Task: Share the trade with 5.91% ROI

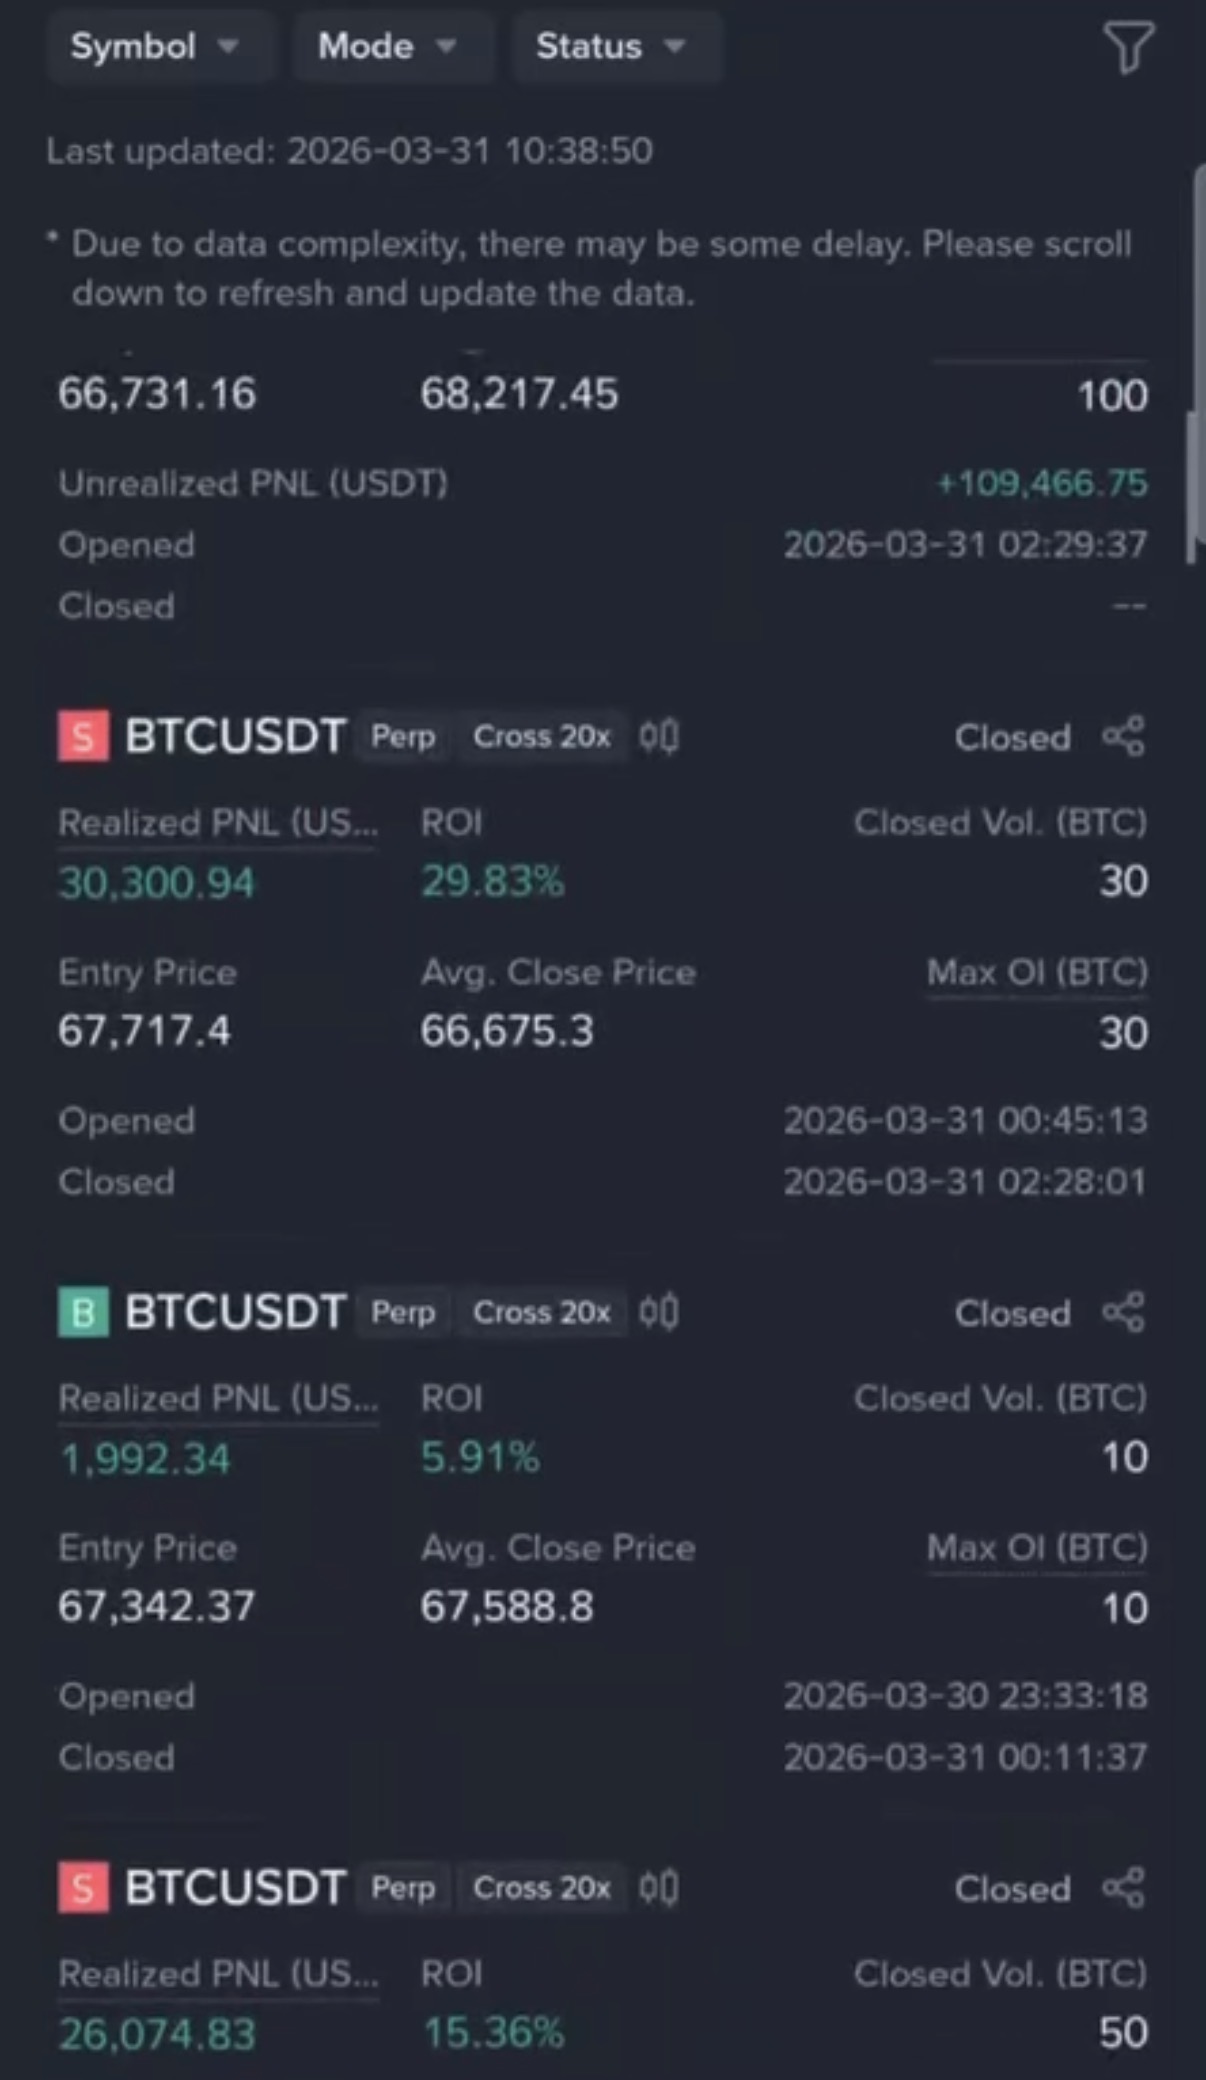Action: click(1123, 1312)
